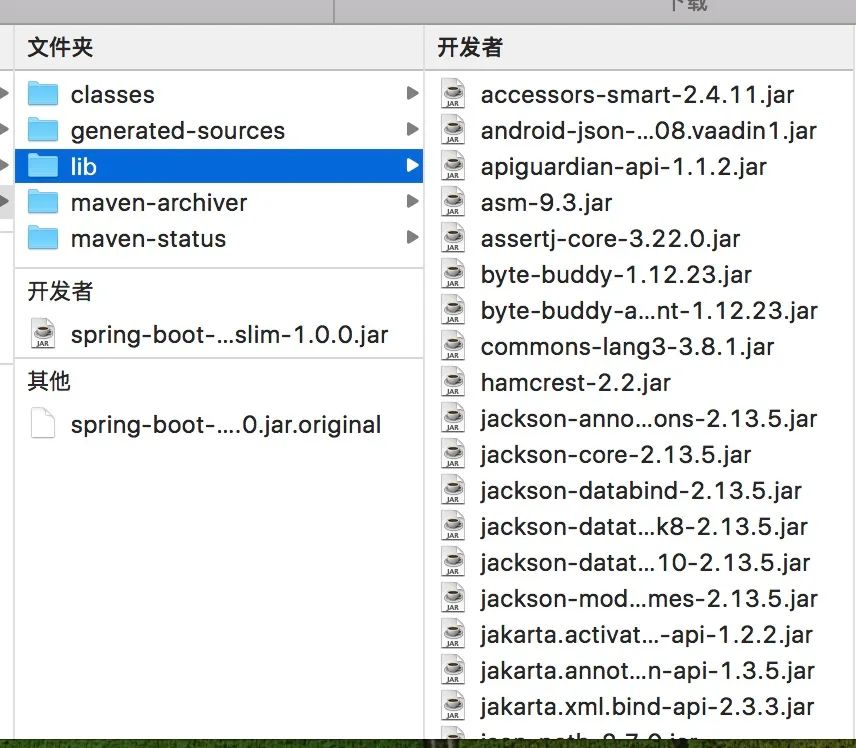
Task: Expand the maven-archiver folder arrow
Action: pos(413,201)
